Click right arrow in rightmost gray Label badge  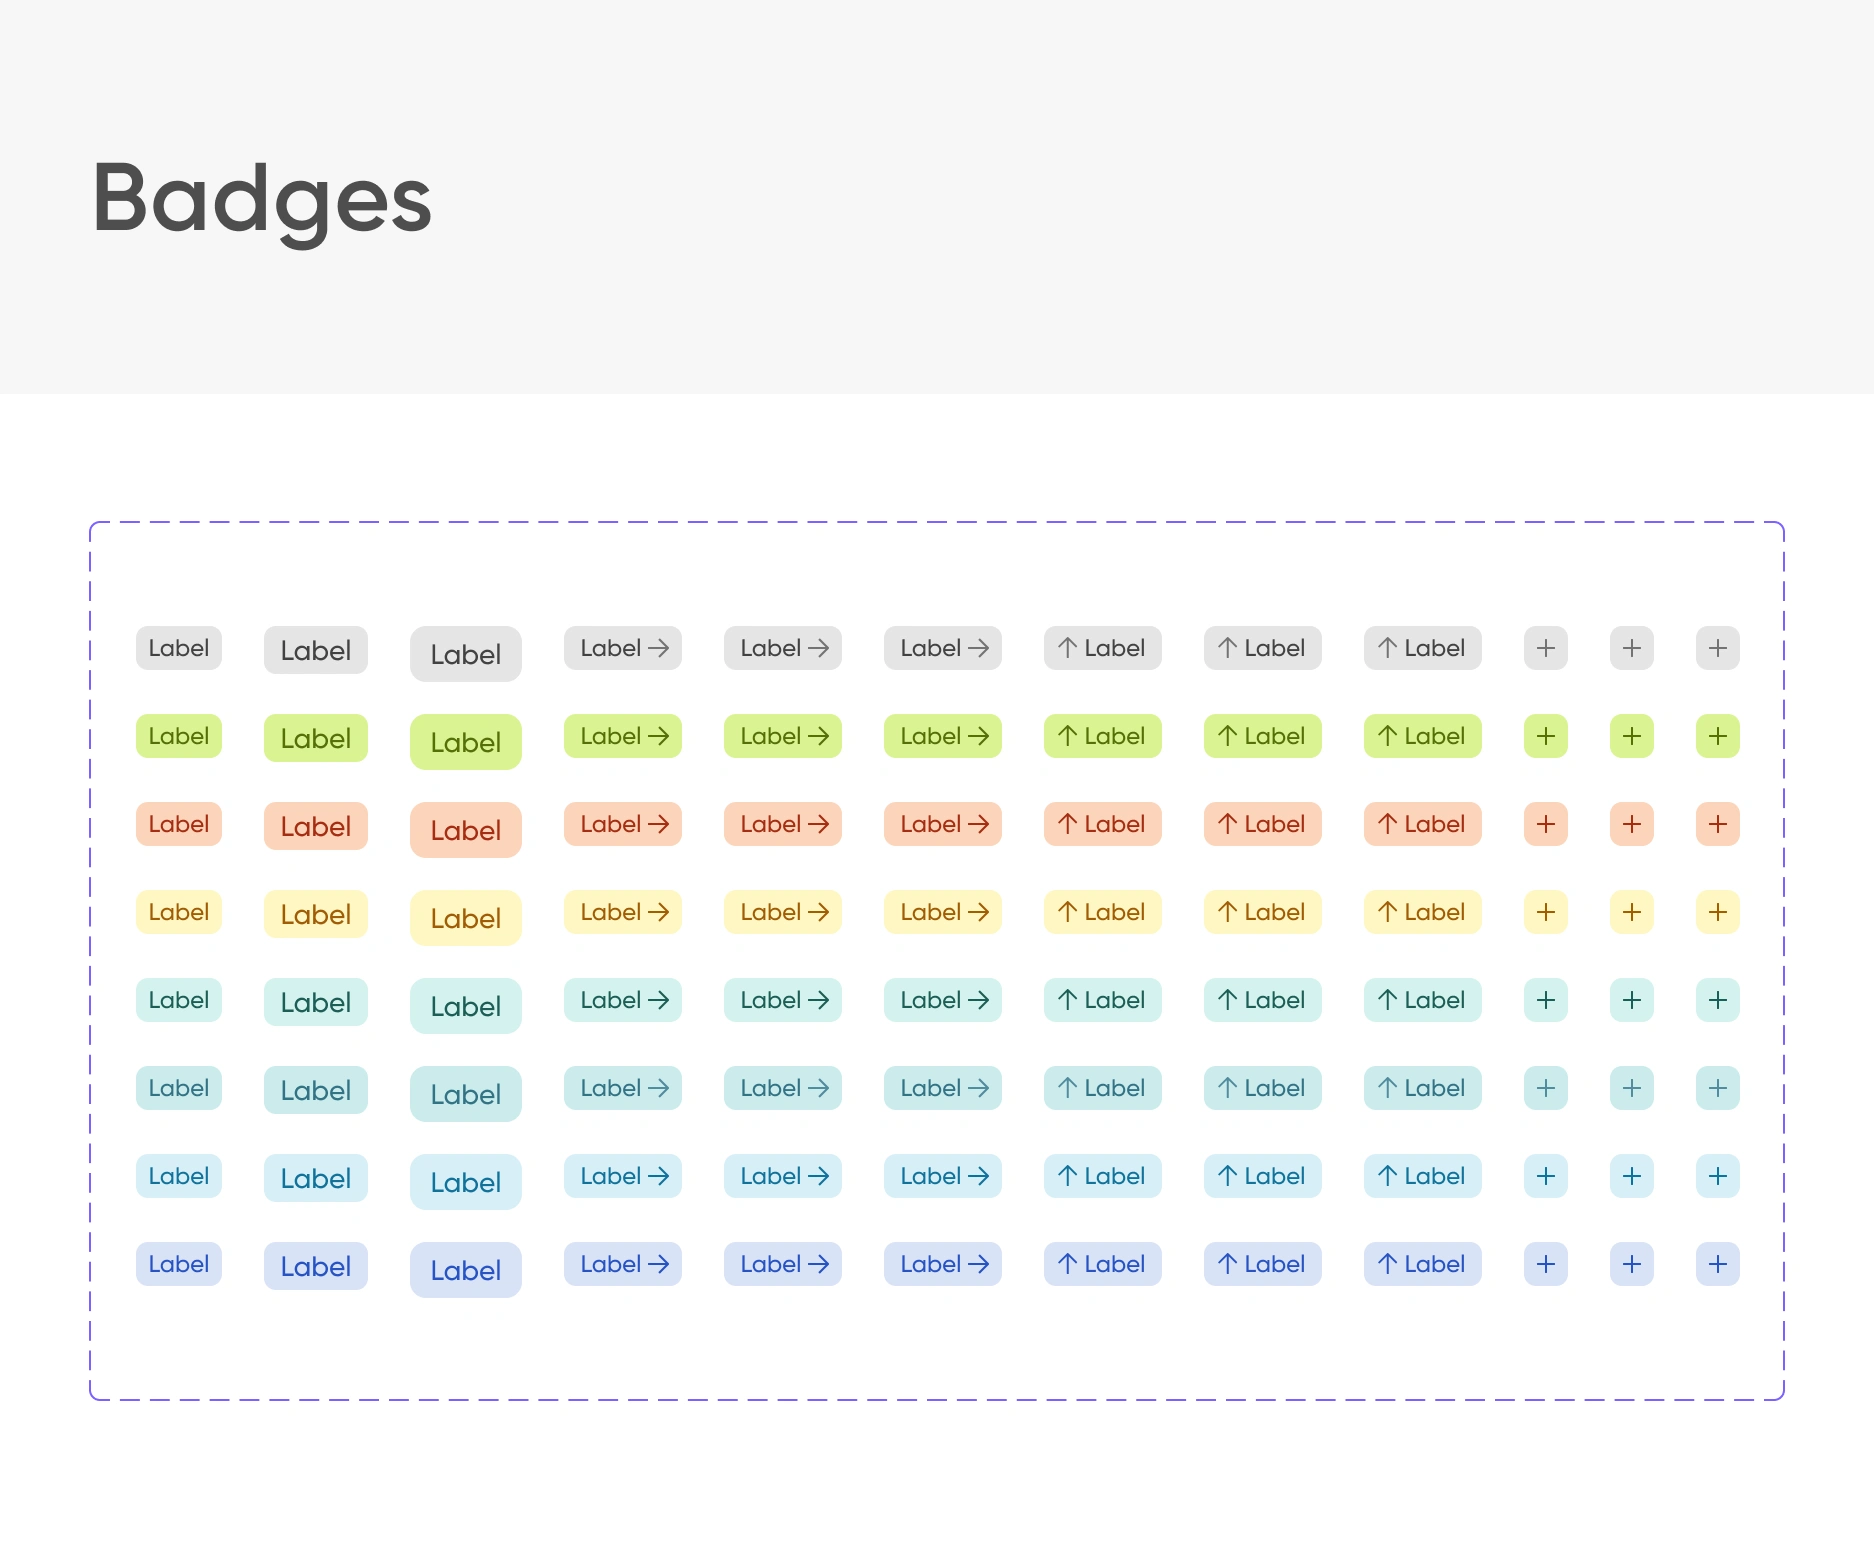pyautogui.click(x=978, y=648)
